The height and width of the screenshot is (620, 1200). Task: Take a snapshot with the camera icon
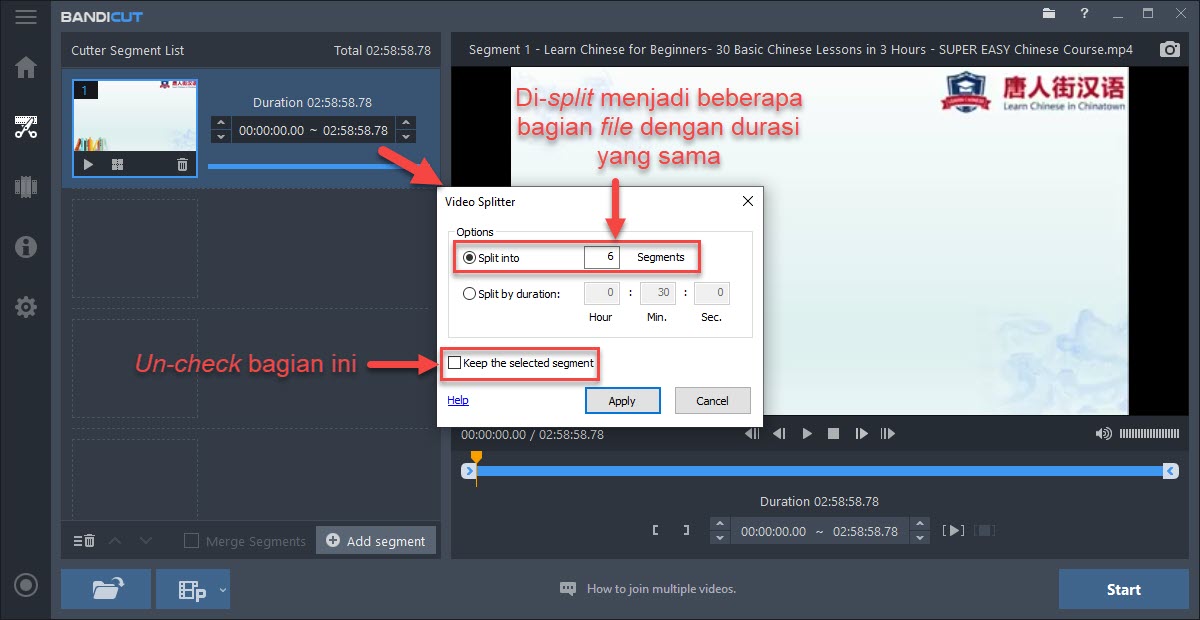point(1169,50)
